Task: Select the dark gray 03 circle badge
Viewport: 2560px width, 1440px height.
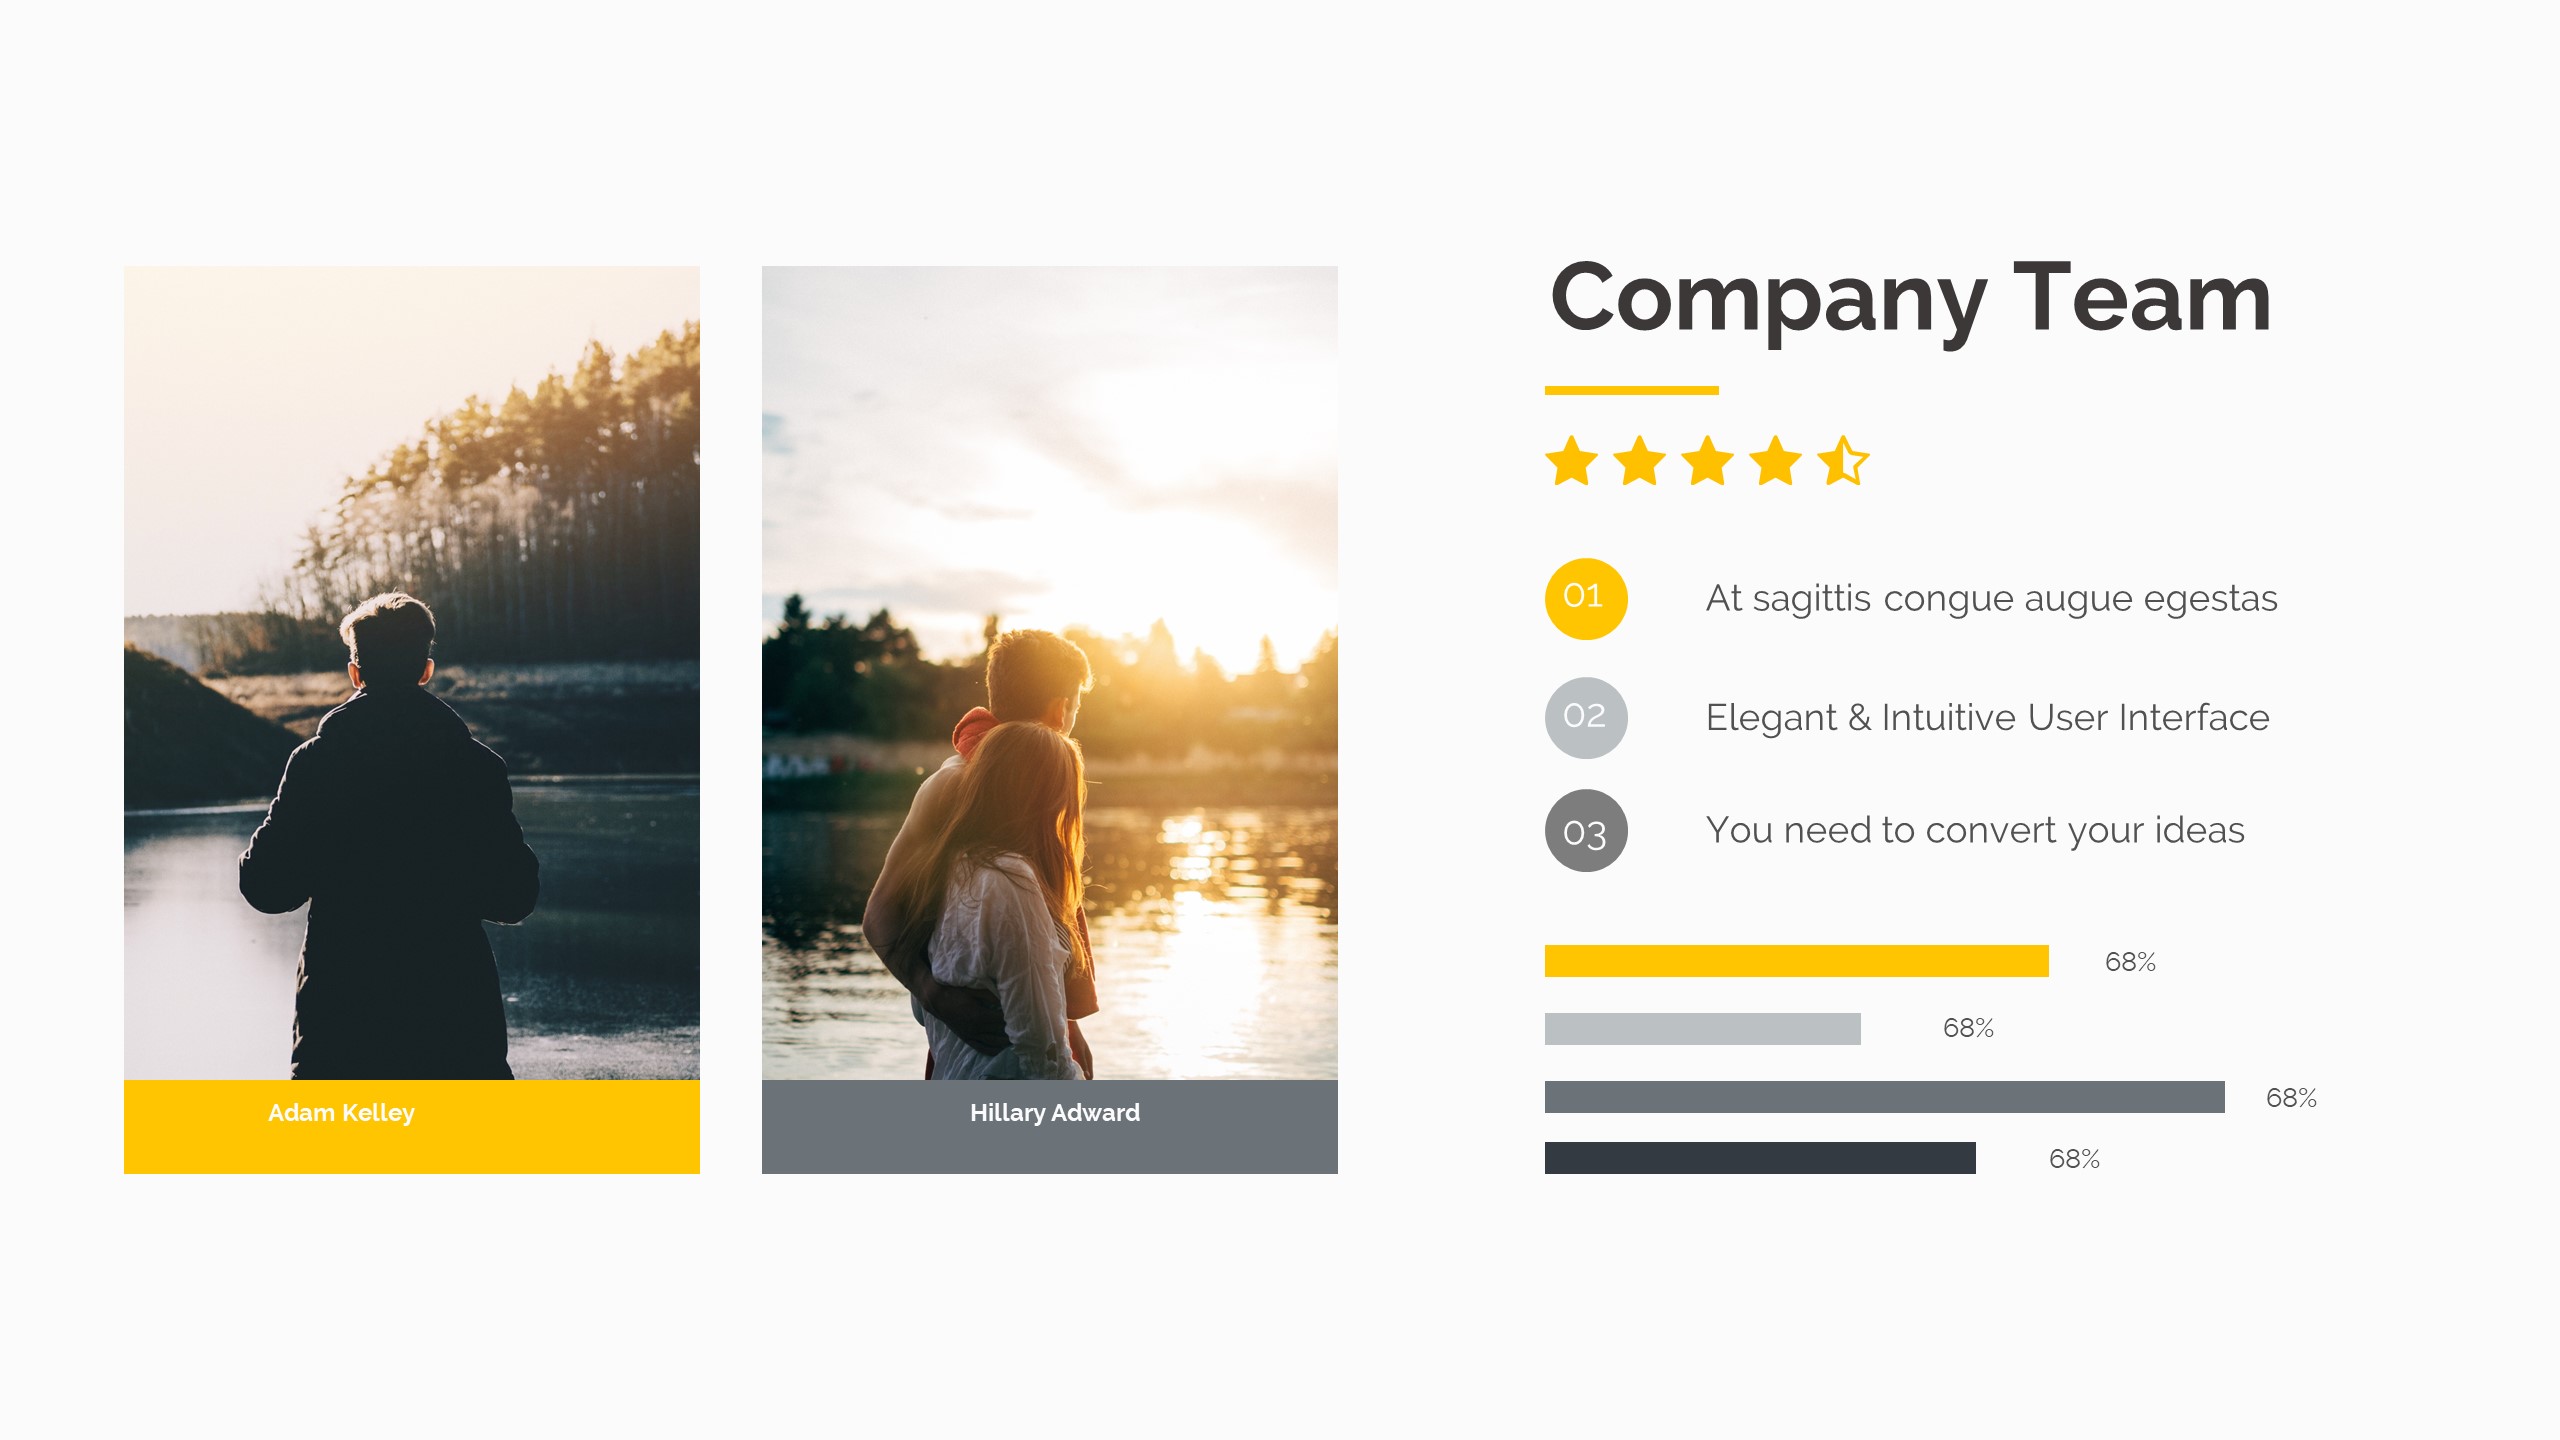Action: [x=1586, y=831]
